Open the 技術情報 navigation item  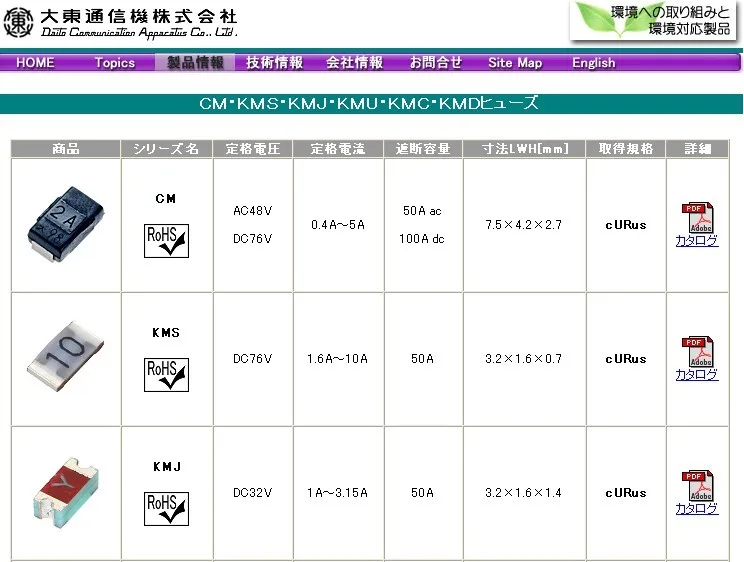274,63
